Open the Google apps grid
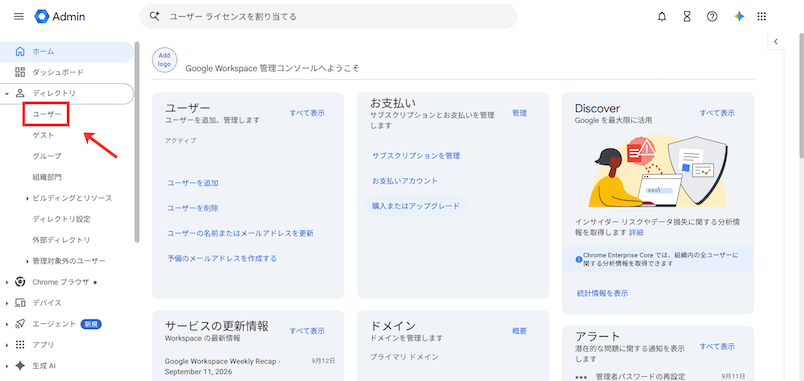The image size is (804, 381). point(762,16)
